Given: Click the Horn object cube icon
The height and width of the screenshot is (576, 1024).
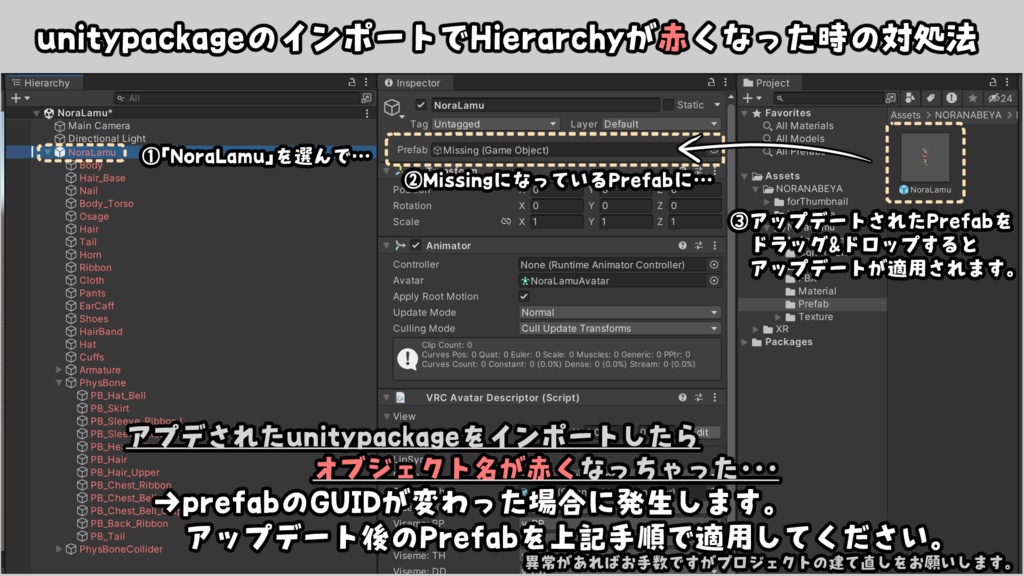Looking at the screenshot, I should pyautogui.click(x=71, y=255).
